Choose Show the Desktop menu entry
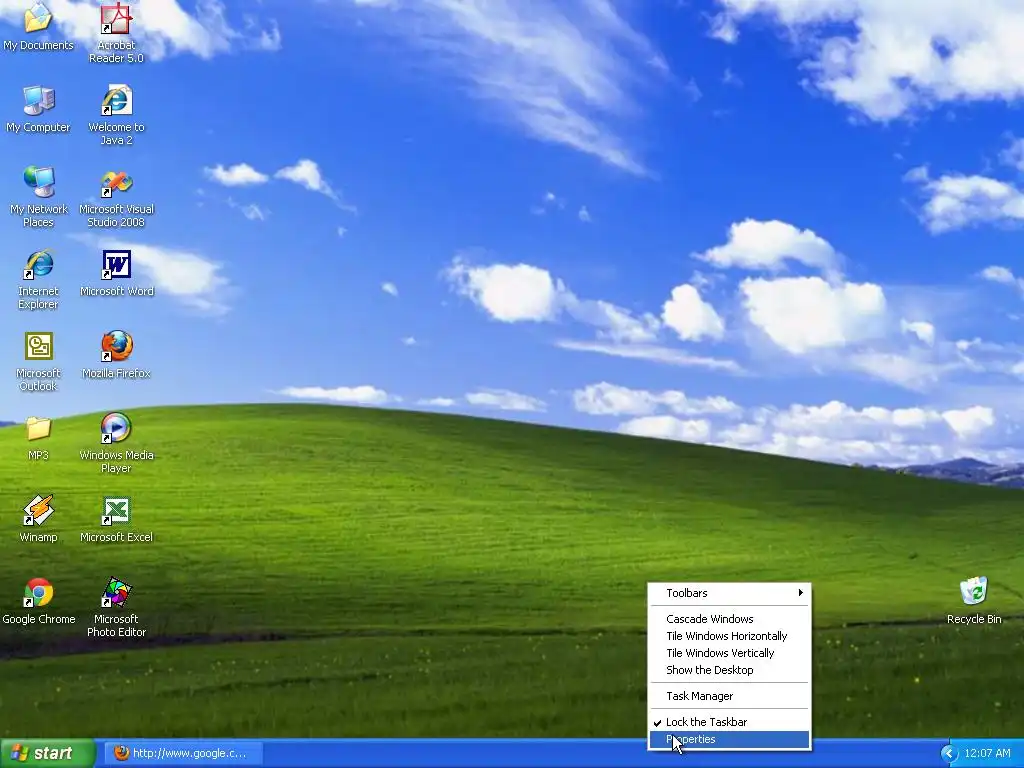The image size is (1024, 768). click(x=729, y=669)
